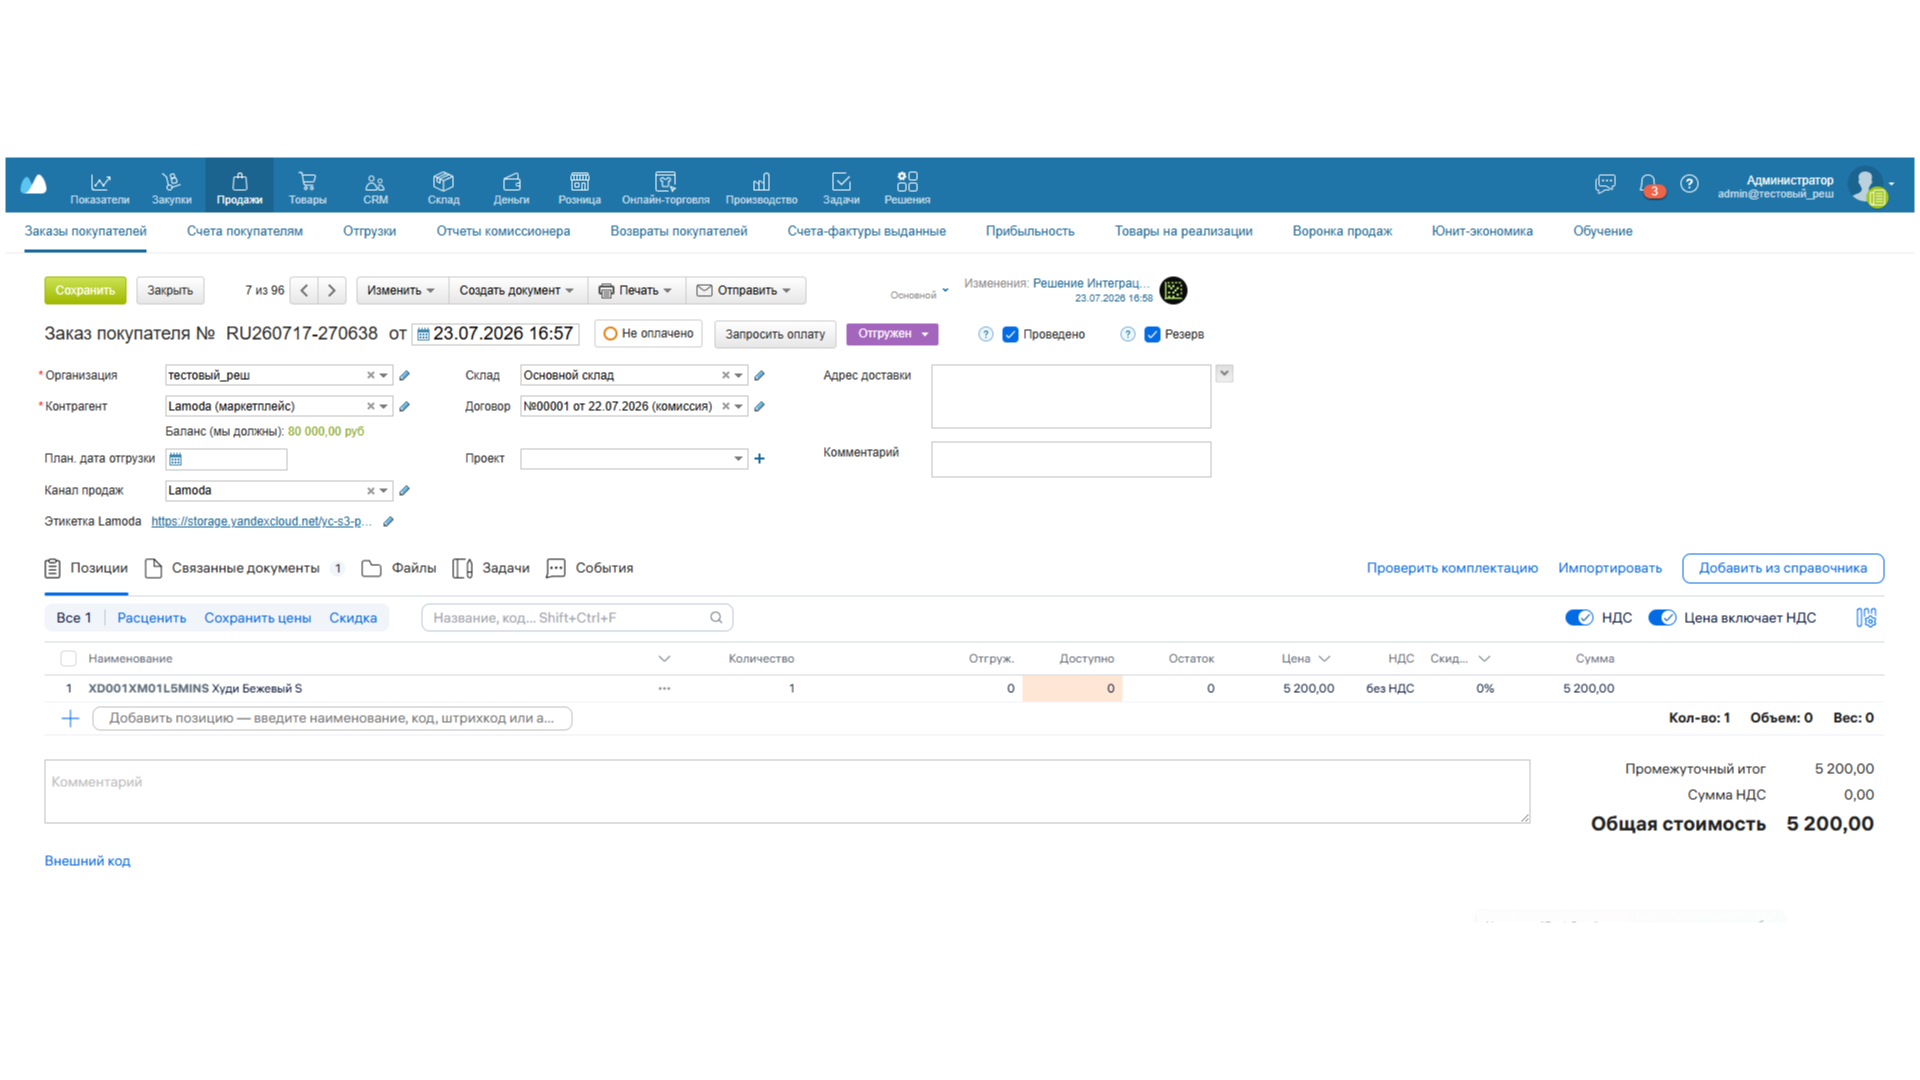1920x1080 pixels.
Task: Open the chat messages icon
Action: coord(1605,184)
